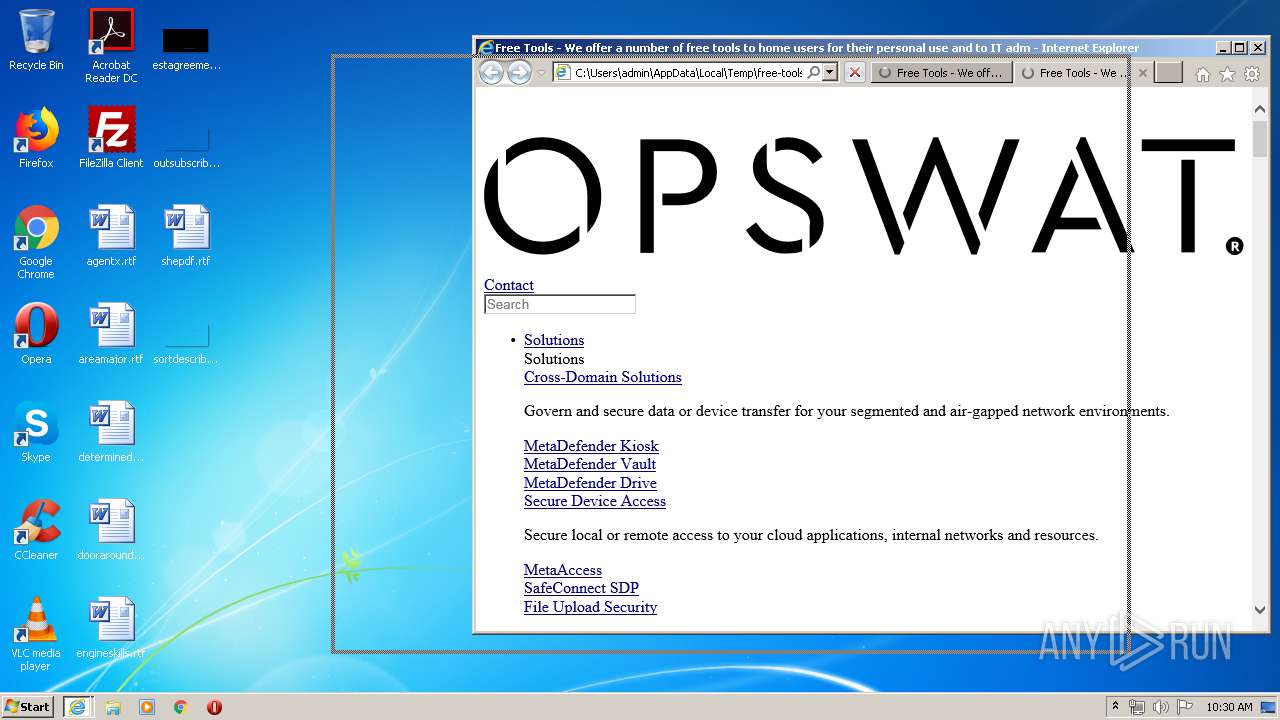Select the VLC media player desktop icon
The image size is (1280, 720).
tap(36, 634)
